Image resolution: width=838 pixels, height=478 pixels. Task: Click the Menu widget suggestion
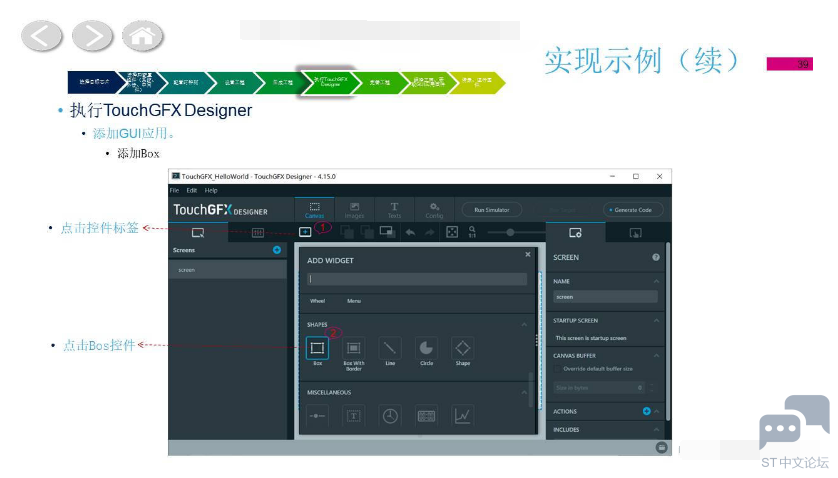click(354, 301)
